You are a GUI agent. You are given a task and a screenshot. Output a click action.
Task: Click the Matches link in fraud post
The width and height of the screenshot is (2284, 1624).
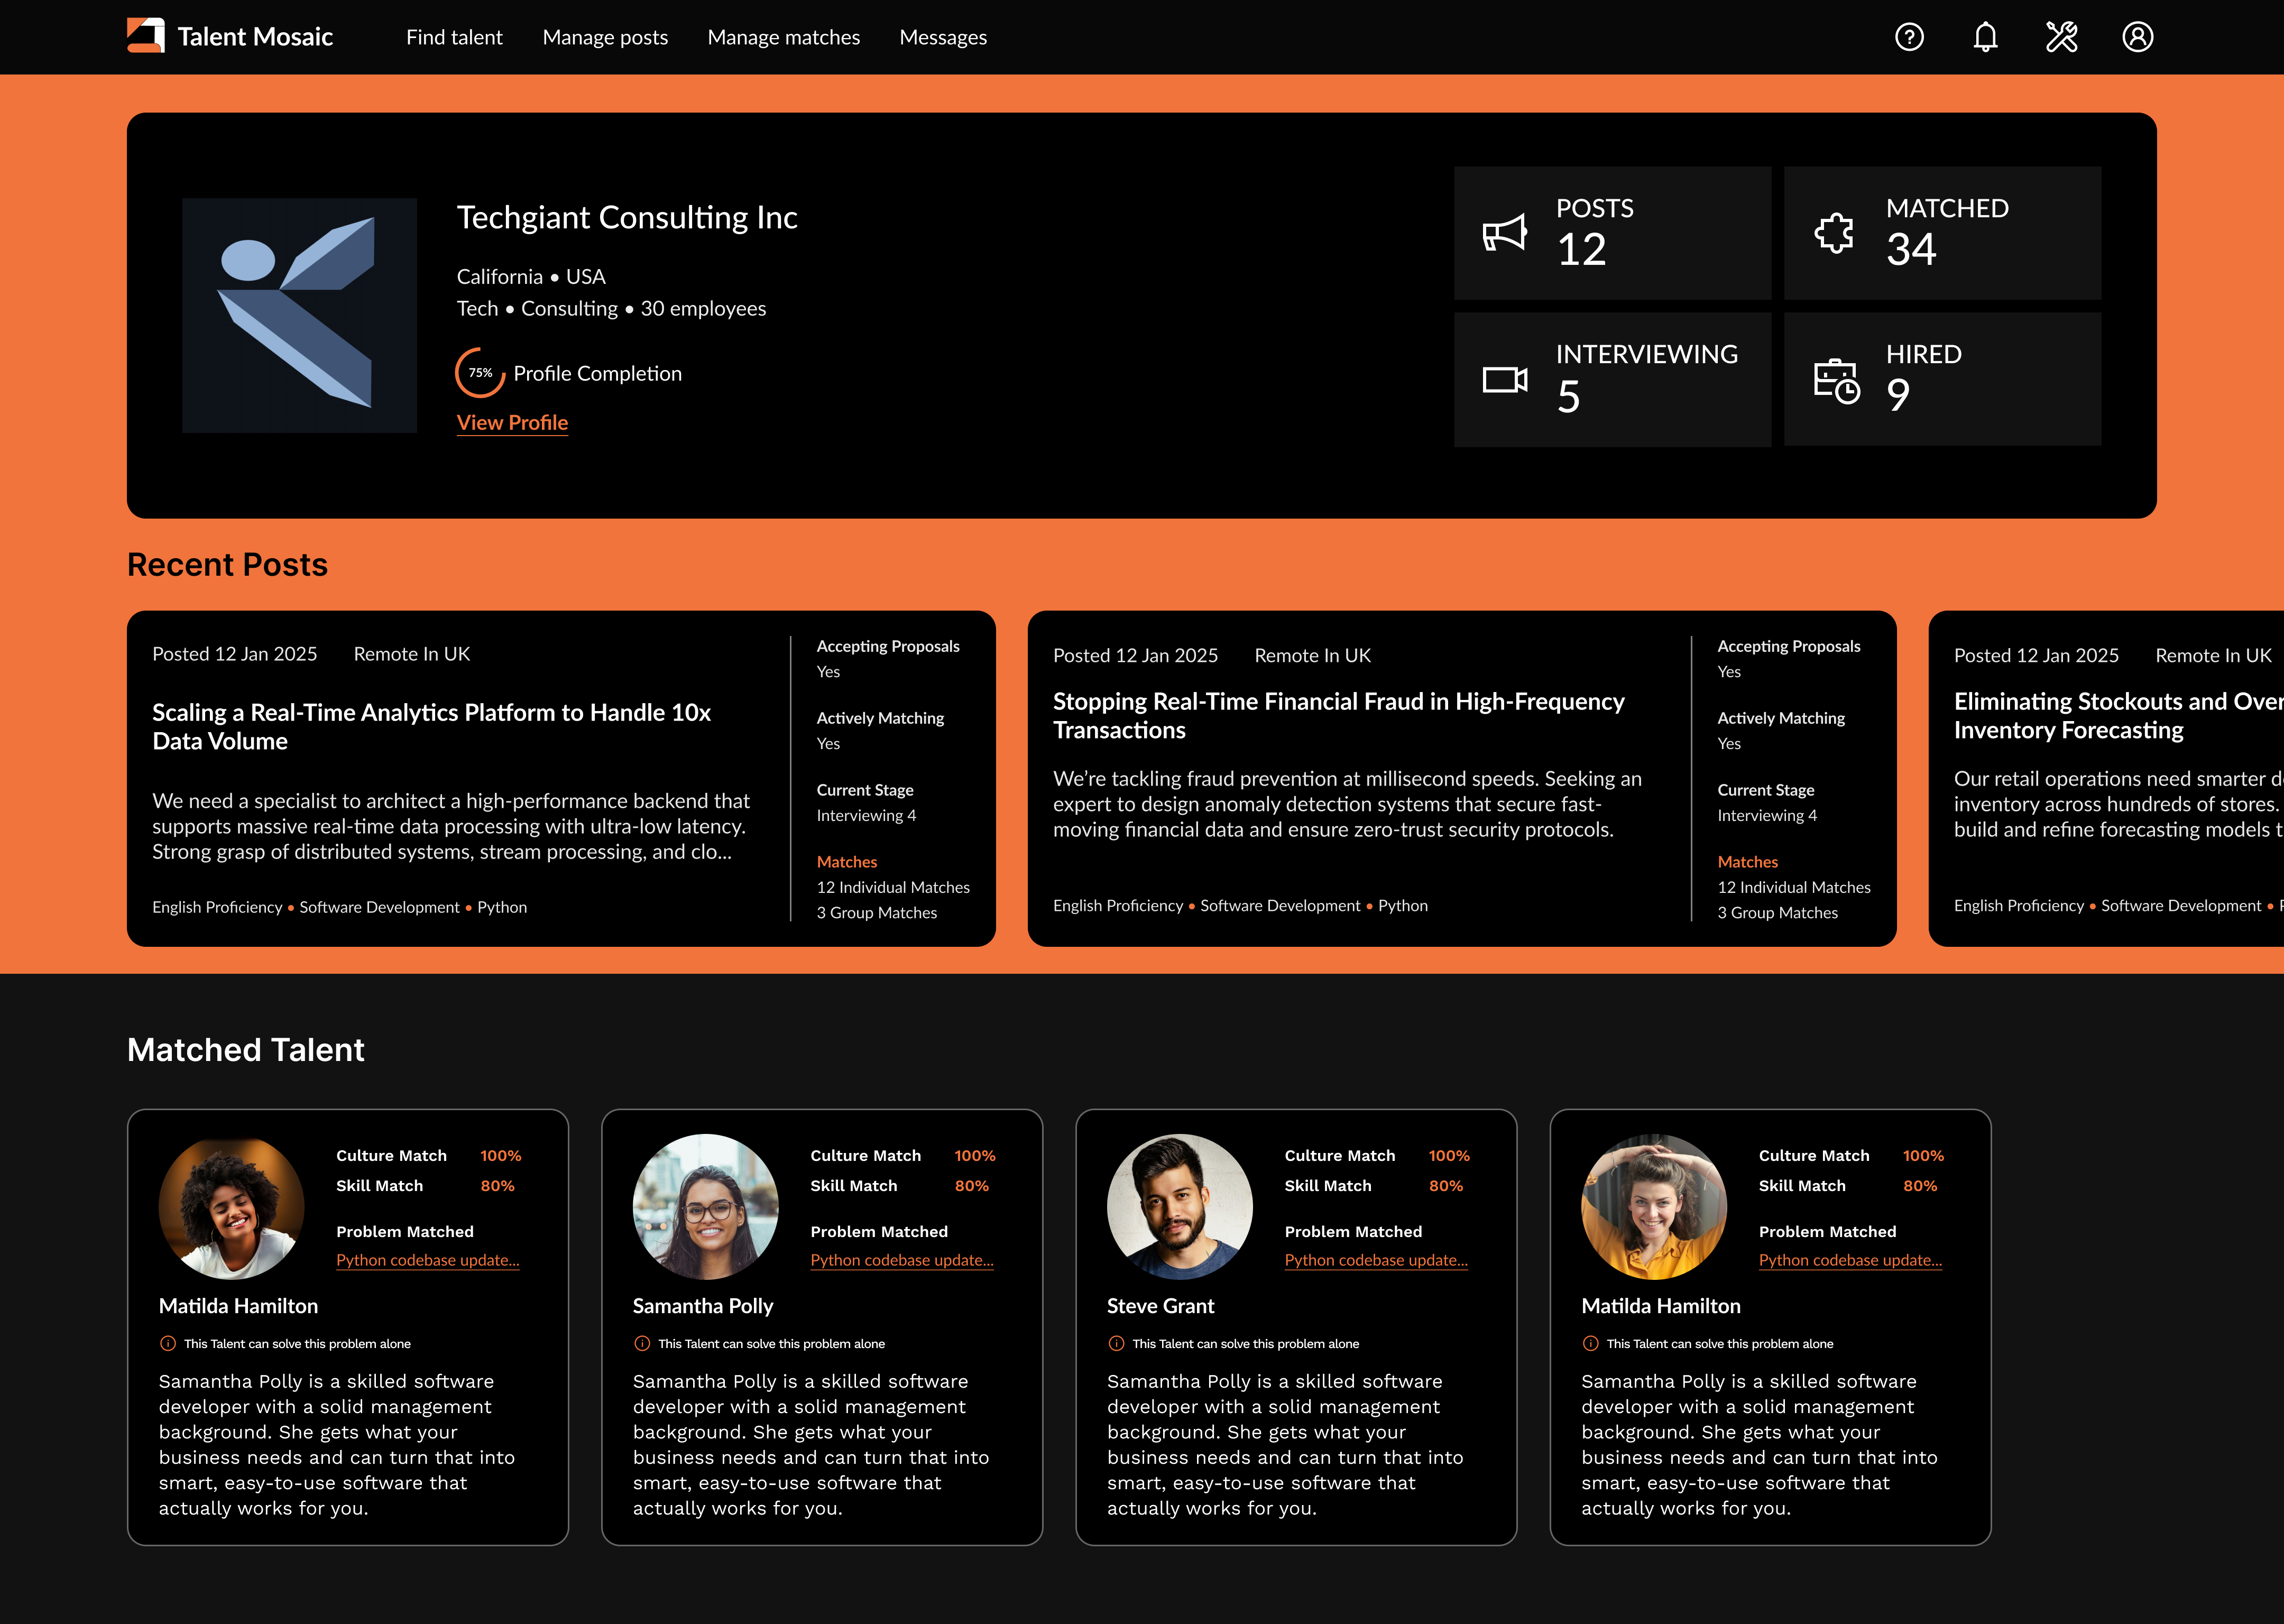pos(1747,861)
